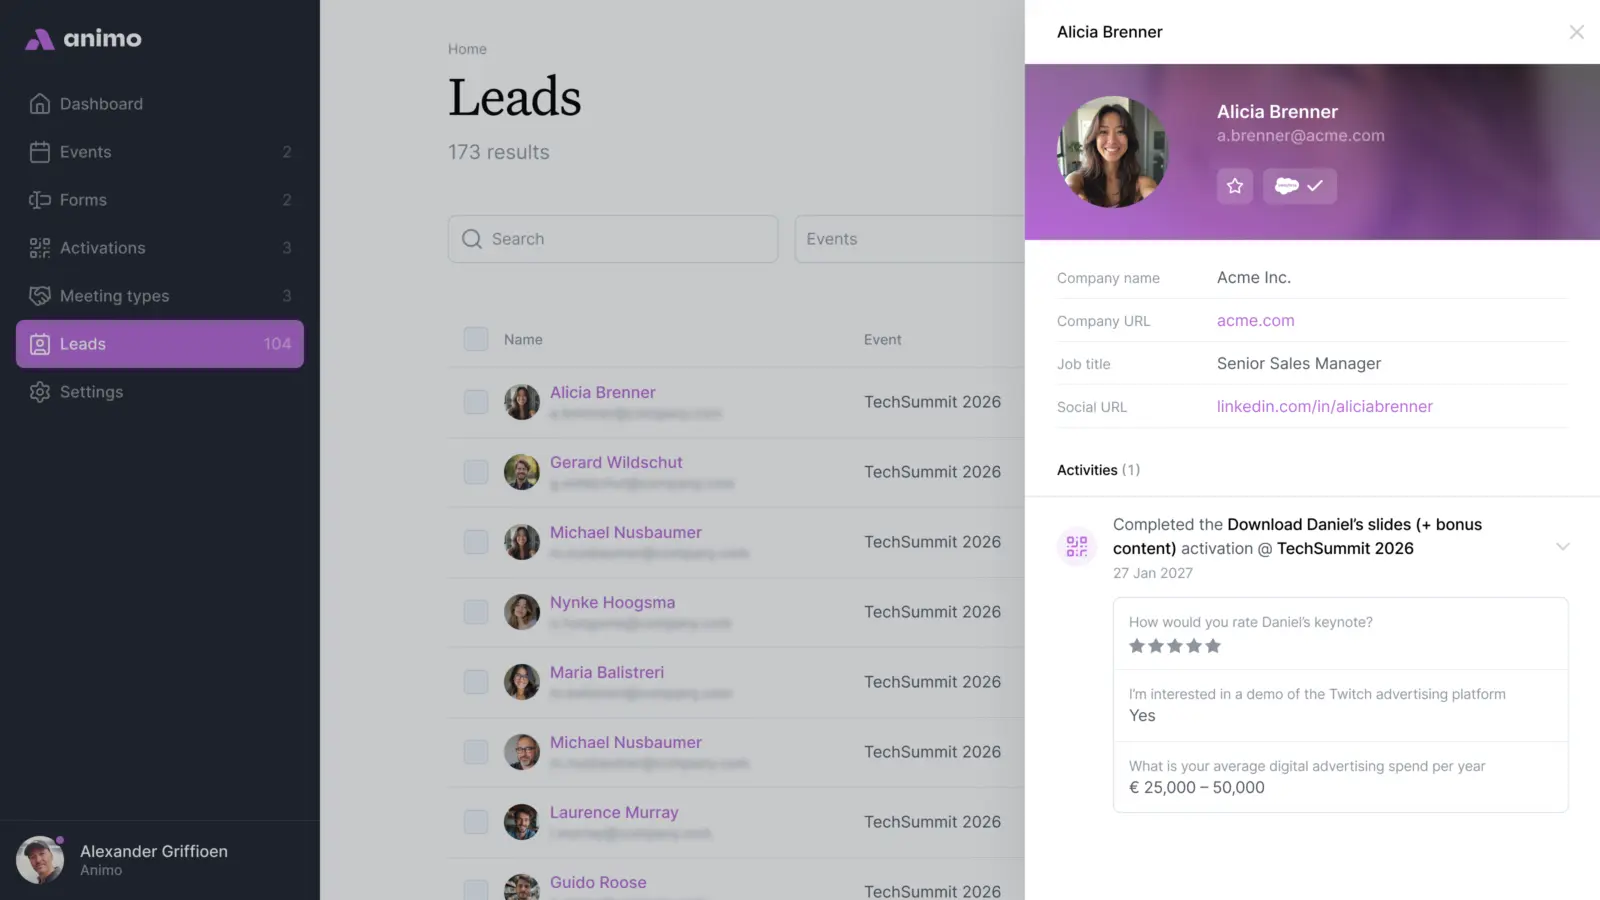Open the Activations section in the sidebar

pyautogui.click(x=102, y=247)
